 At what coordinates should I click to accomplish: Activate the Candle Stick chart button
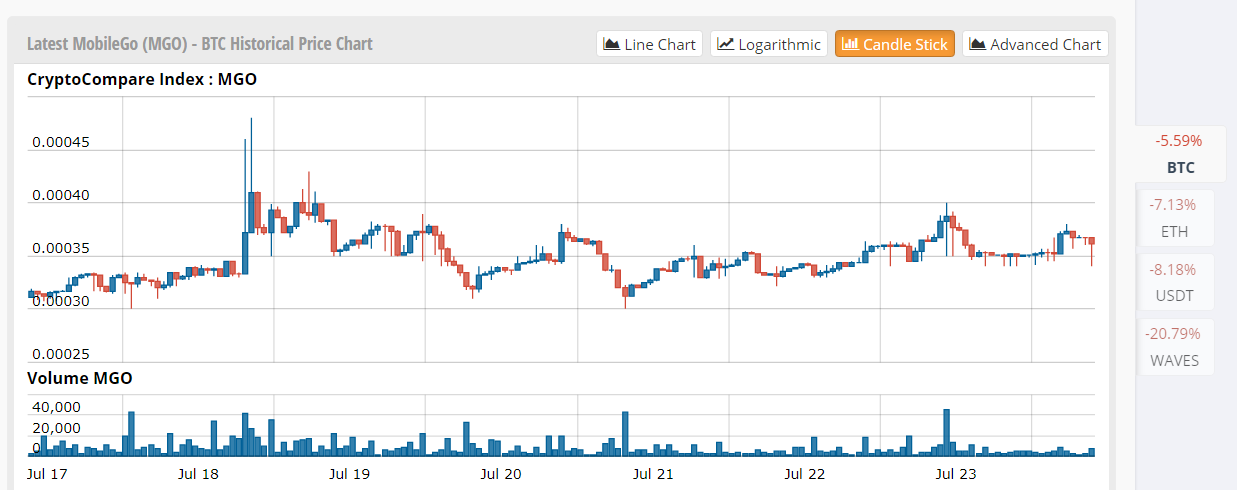coord(895,44)
